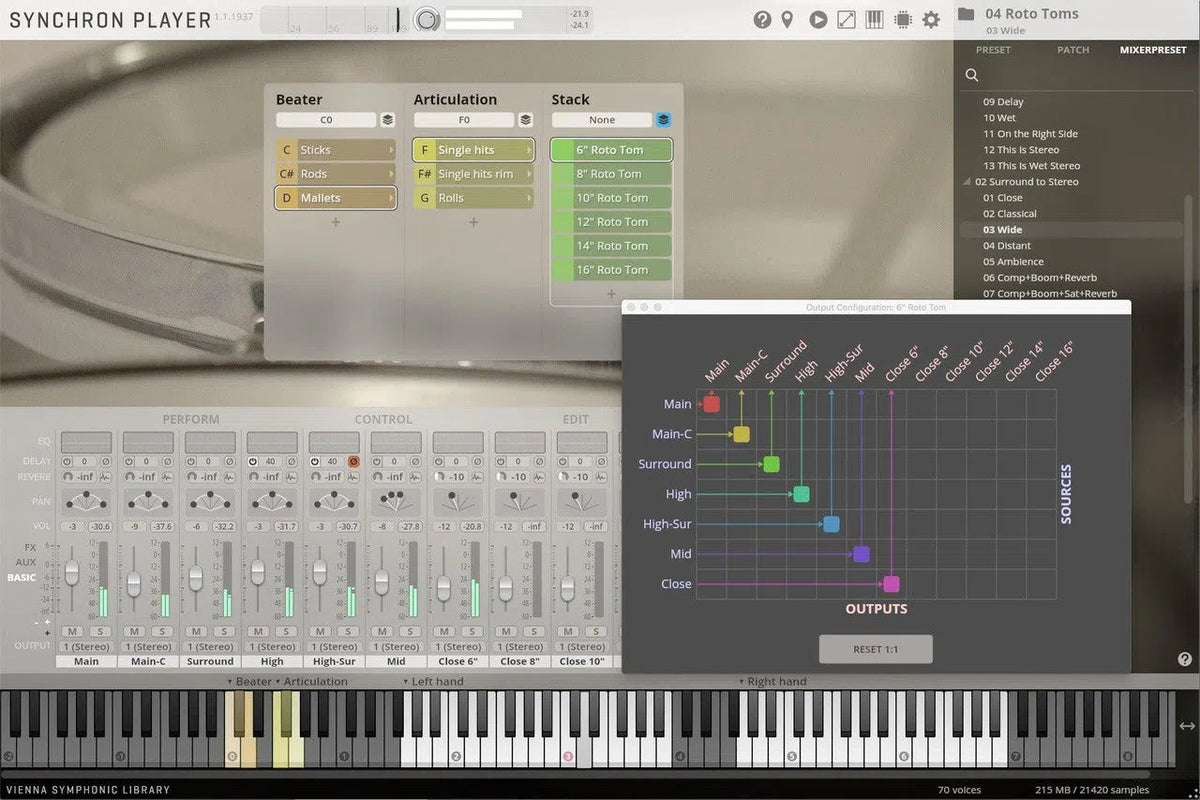Collapse the 02 Surround to Stereo folder
Screen dimensions: 1200x800
967,182
